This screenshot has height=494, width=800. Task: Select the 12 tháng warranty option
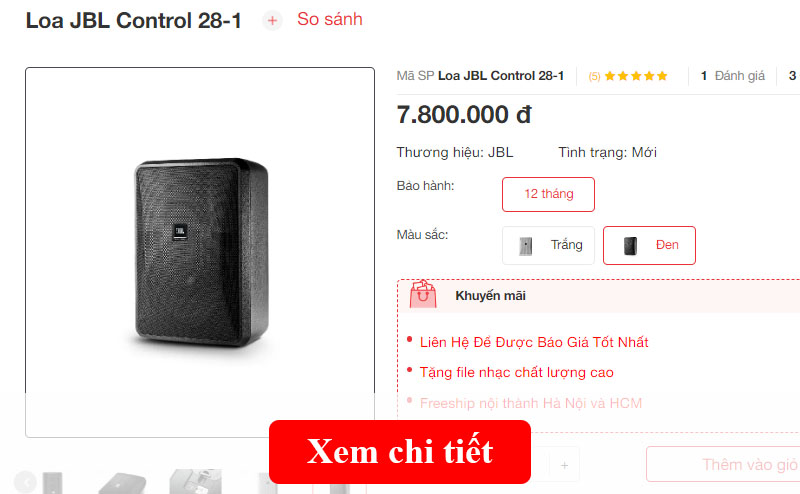(x=548, y=194)
